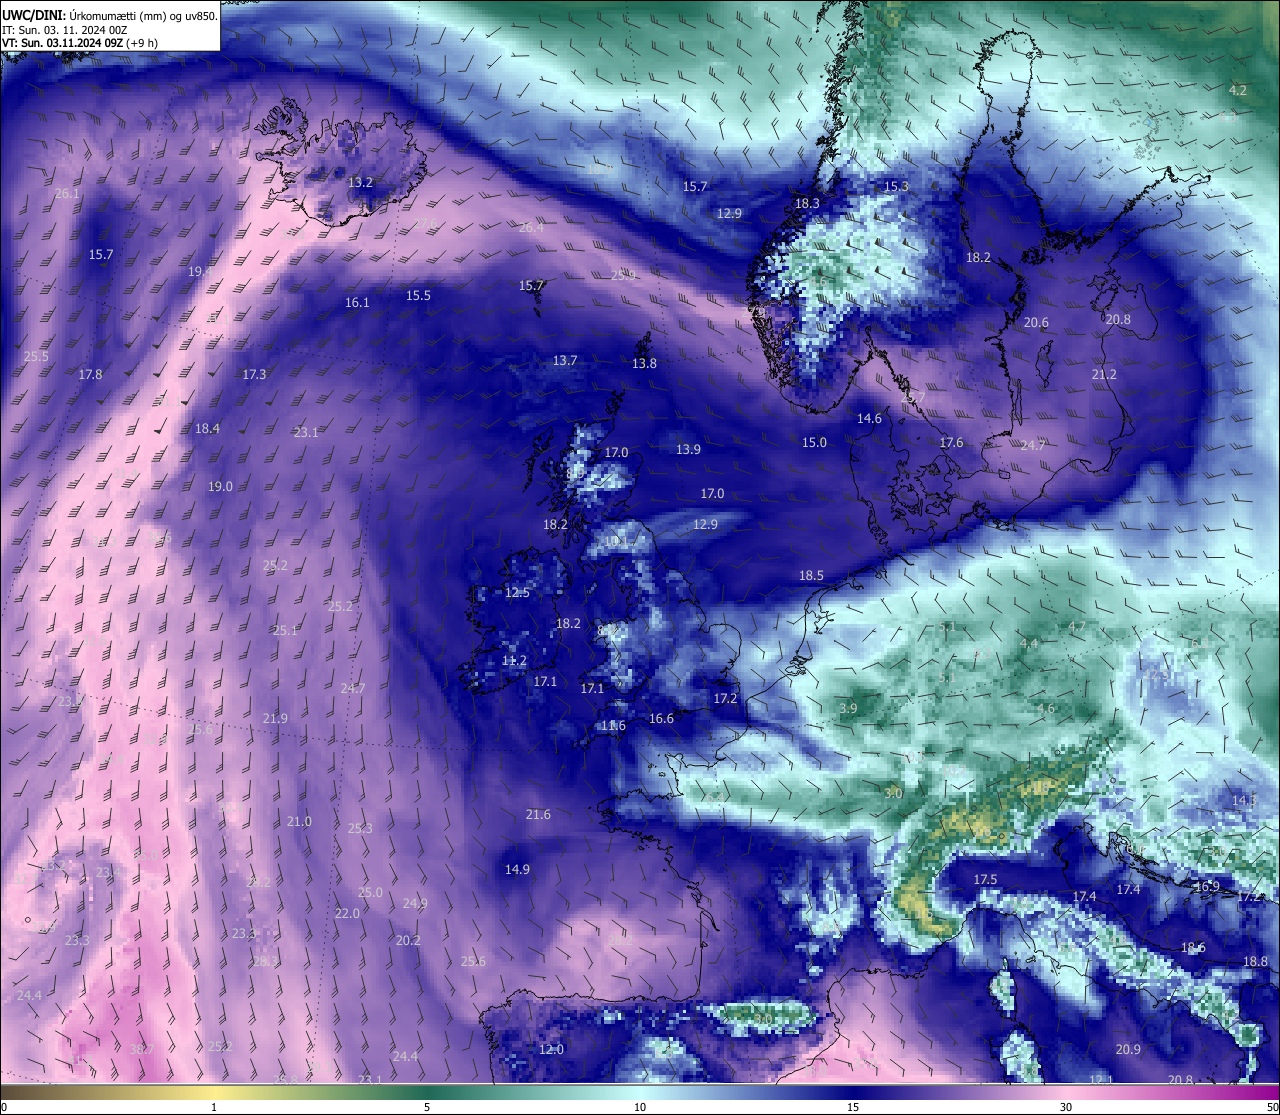Image resolution: width=1280 pixels, height=1115 pixels.
Task: Click the 13.7 value label
Action: point(565,360)
